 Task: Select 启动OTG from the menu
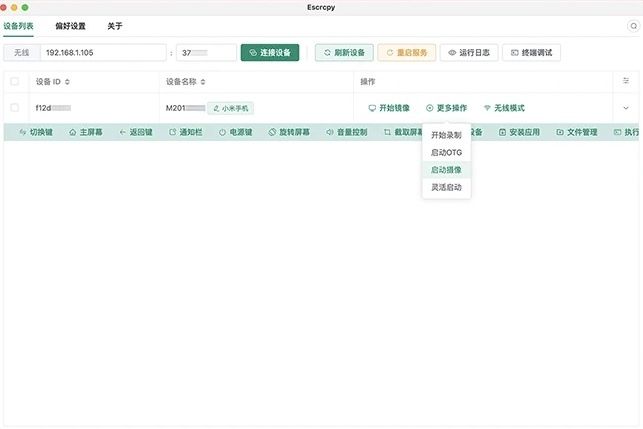pyautogui.click(x=446, y=153)
